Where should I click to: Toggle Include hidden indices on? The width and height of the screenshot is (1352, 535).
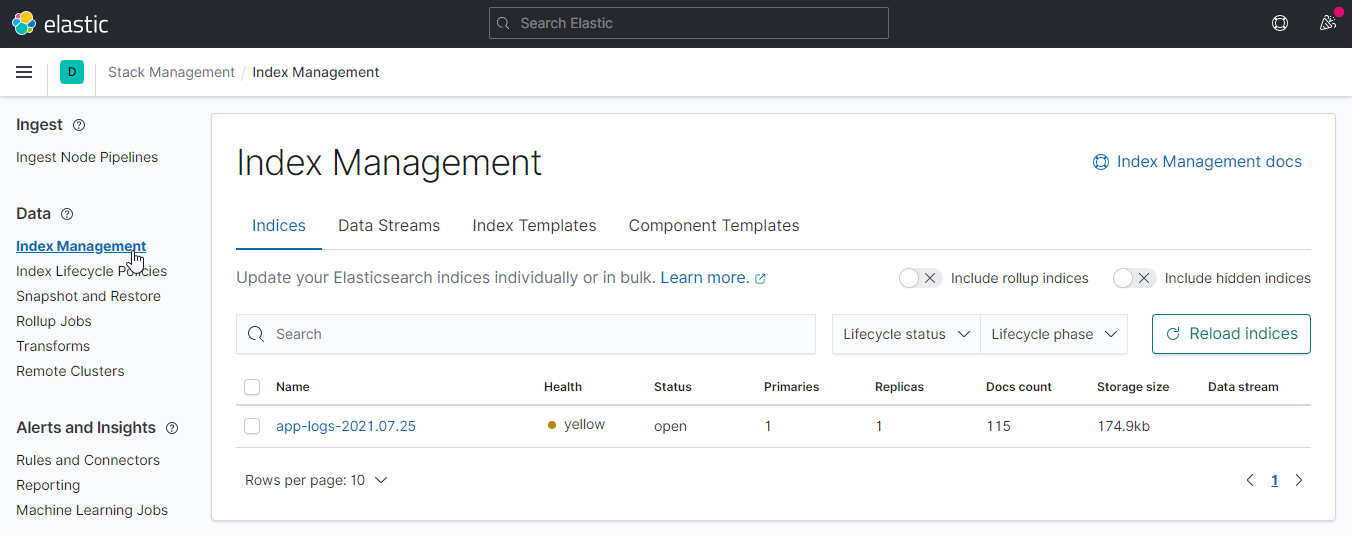[x=1134, y=278]
